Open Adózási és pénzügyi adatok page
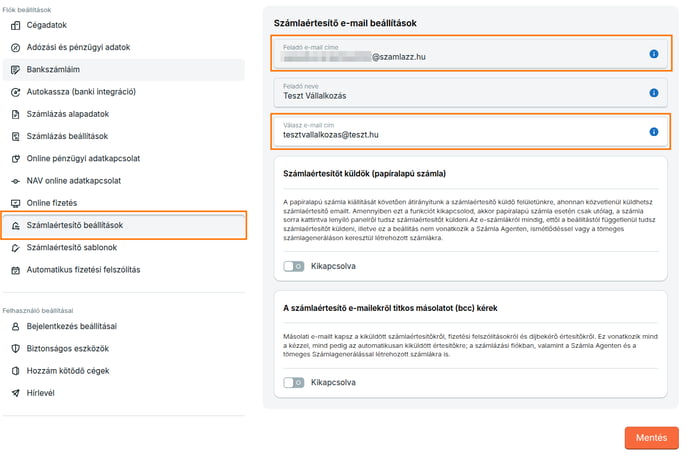688x456 pixels. pyautogui.click(x=123, y=47)
